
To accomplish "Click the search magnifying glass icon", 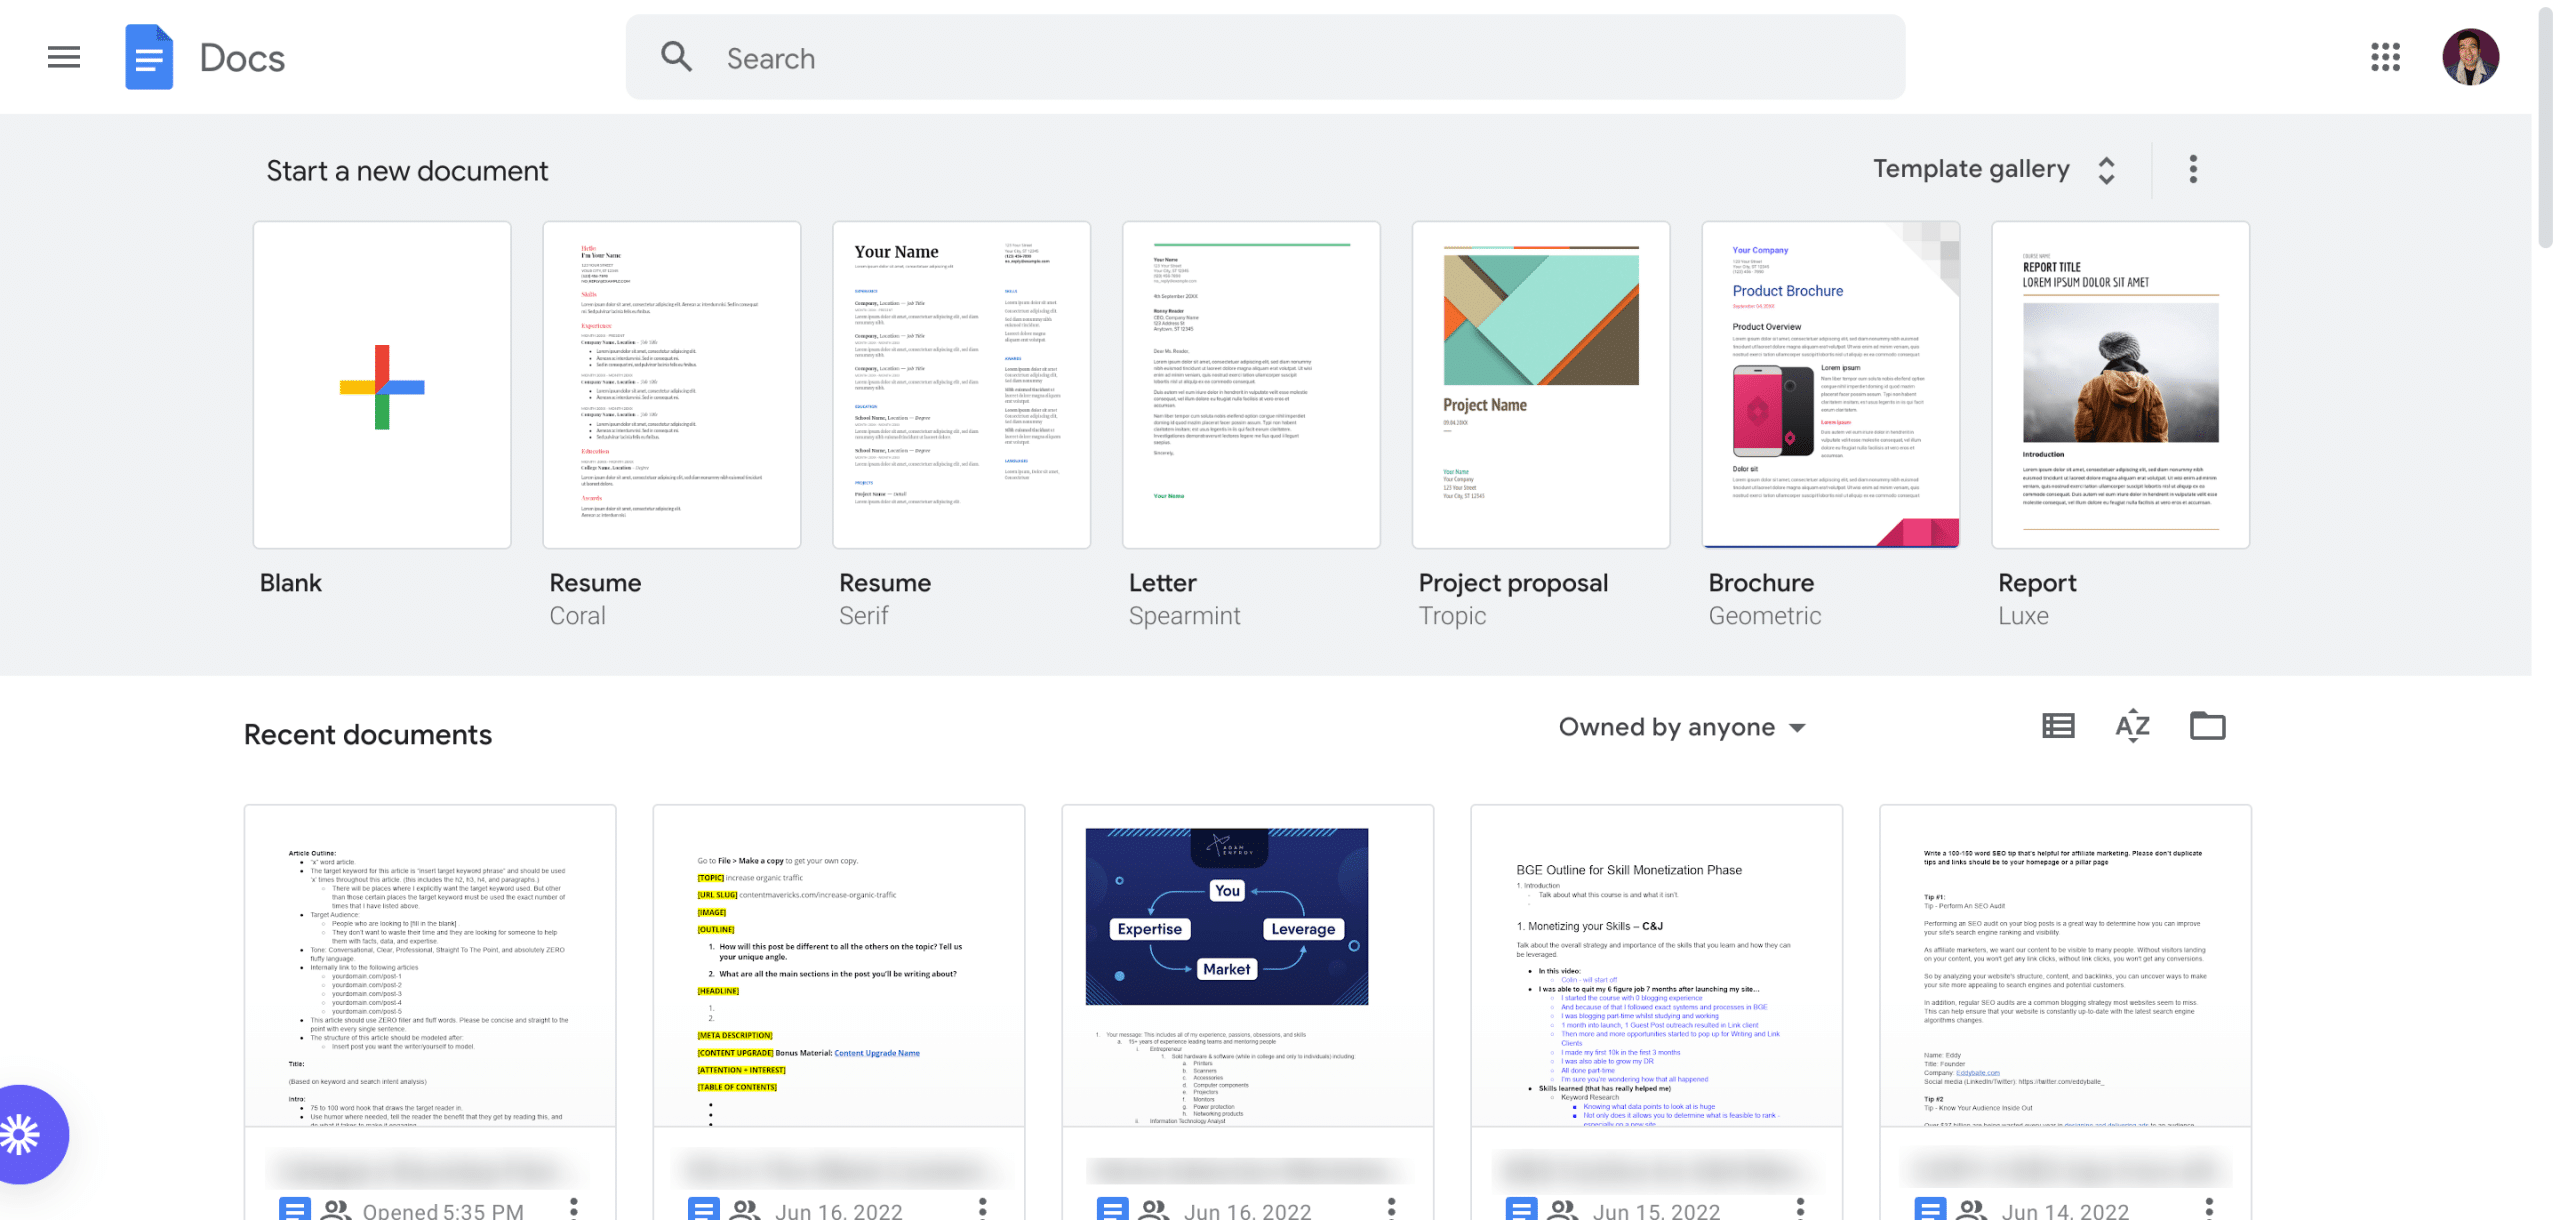I will (x=677, y=57).
